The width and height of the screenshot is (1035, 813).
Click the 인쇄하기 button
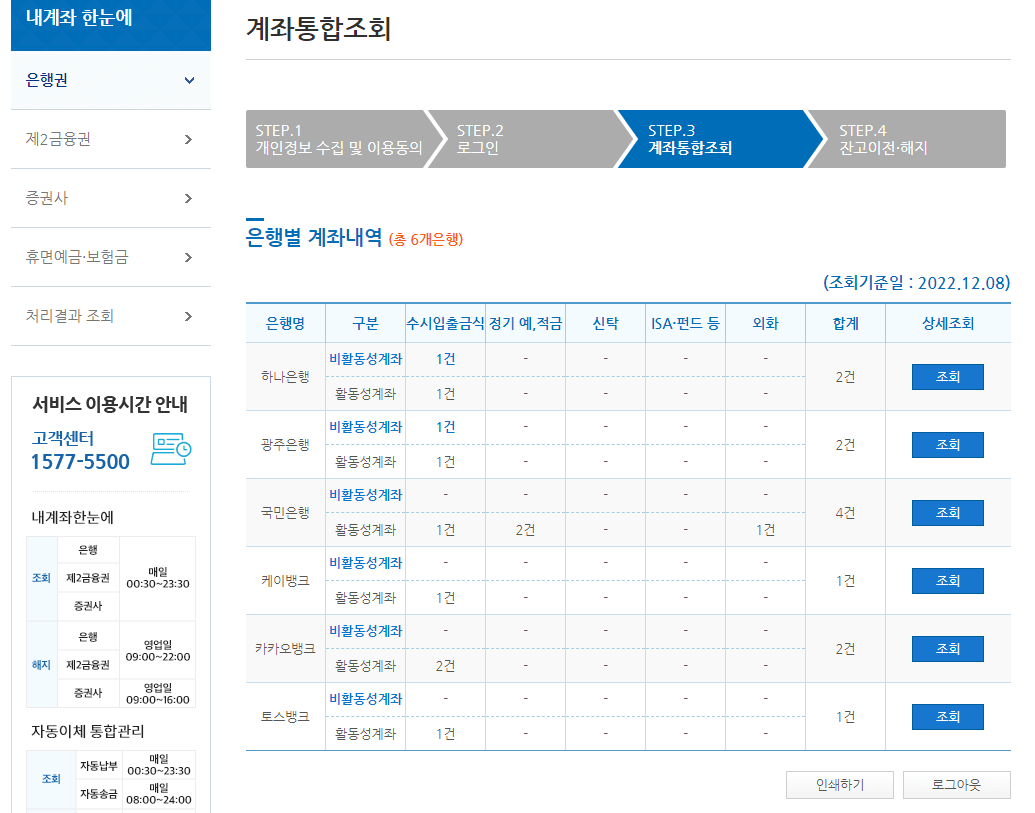tap(839, 784)
